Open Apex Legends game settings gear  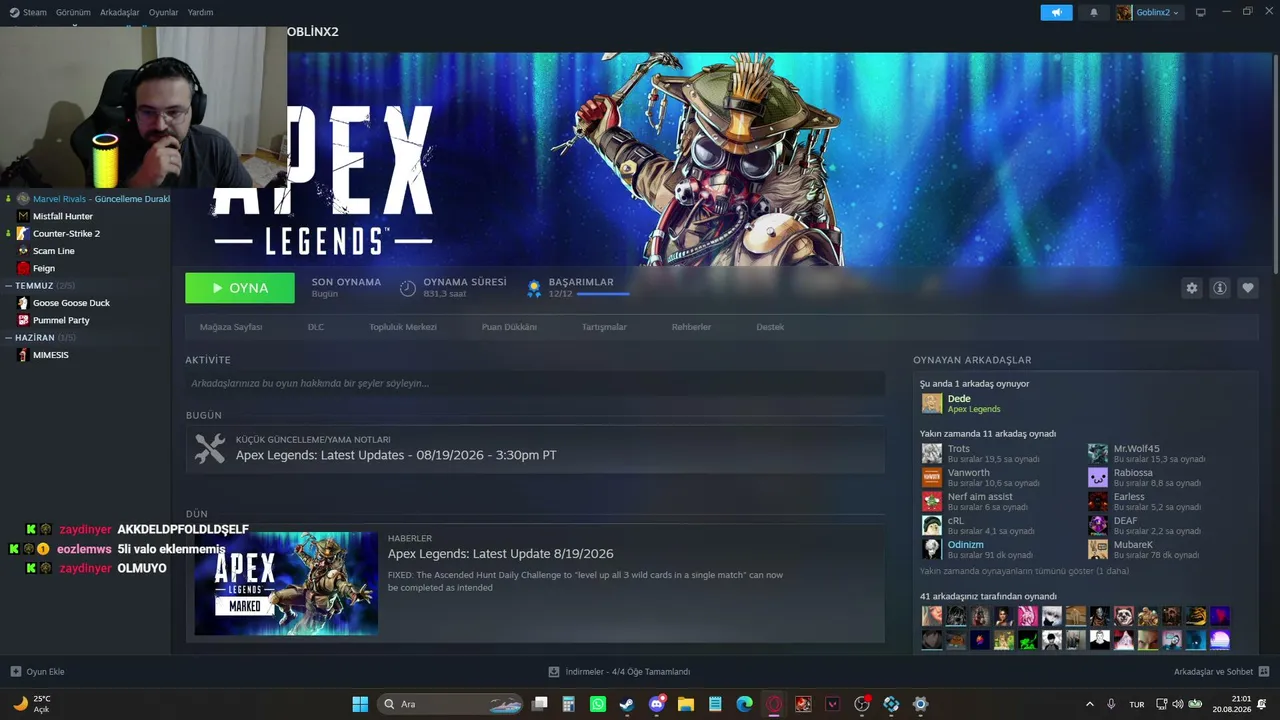pyautogui.click(x=1192, y=288)
